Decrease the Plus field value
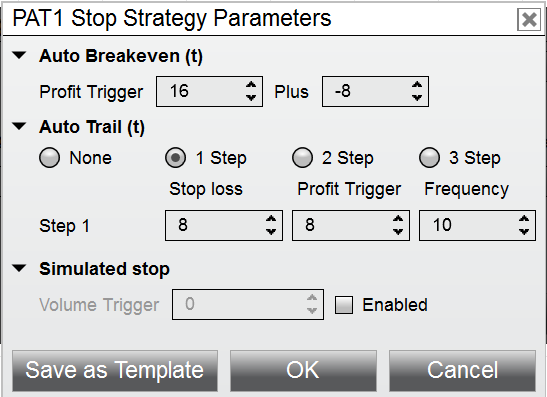This screenshot has width=547, height=397. (x=417, y=97)
